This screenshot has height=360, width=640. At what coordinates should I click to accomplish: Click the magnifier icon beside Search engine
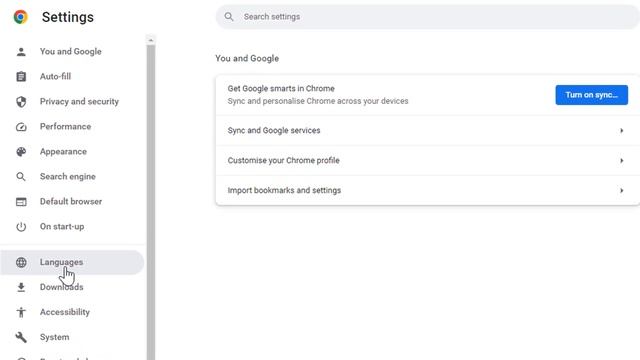point(21,177)
